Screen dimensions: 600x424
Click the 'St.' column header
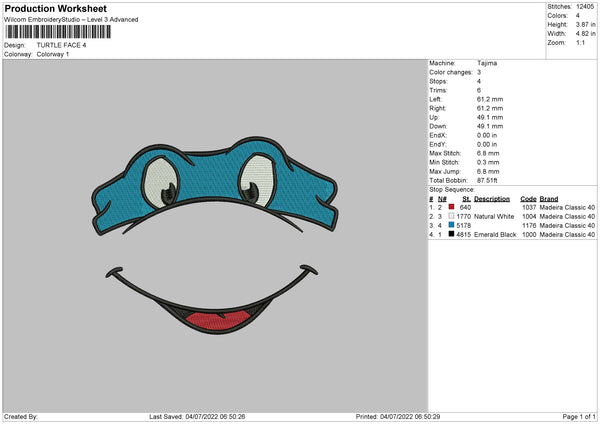click(466, 199)
